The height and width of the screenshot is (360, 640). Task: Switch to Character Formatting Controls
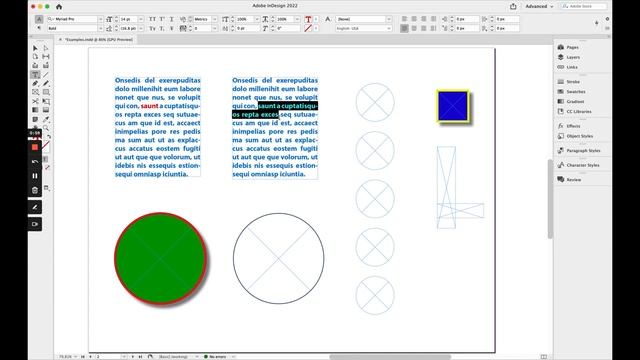(x=39, y=19)
